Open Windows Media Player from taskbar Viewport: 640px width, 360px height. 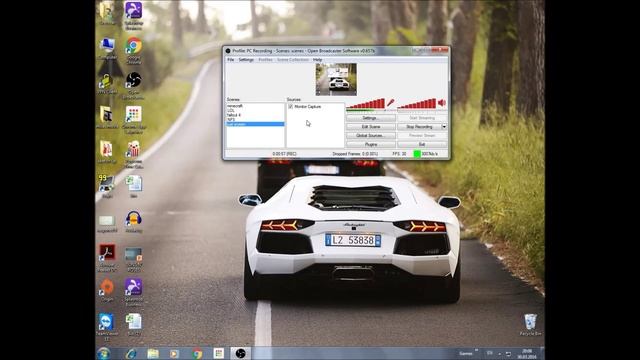(x=175, y=353)
